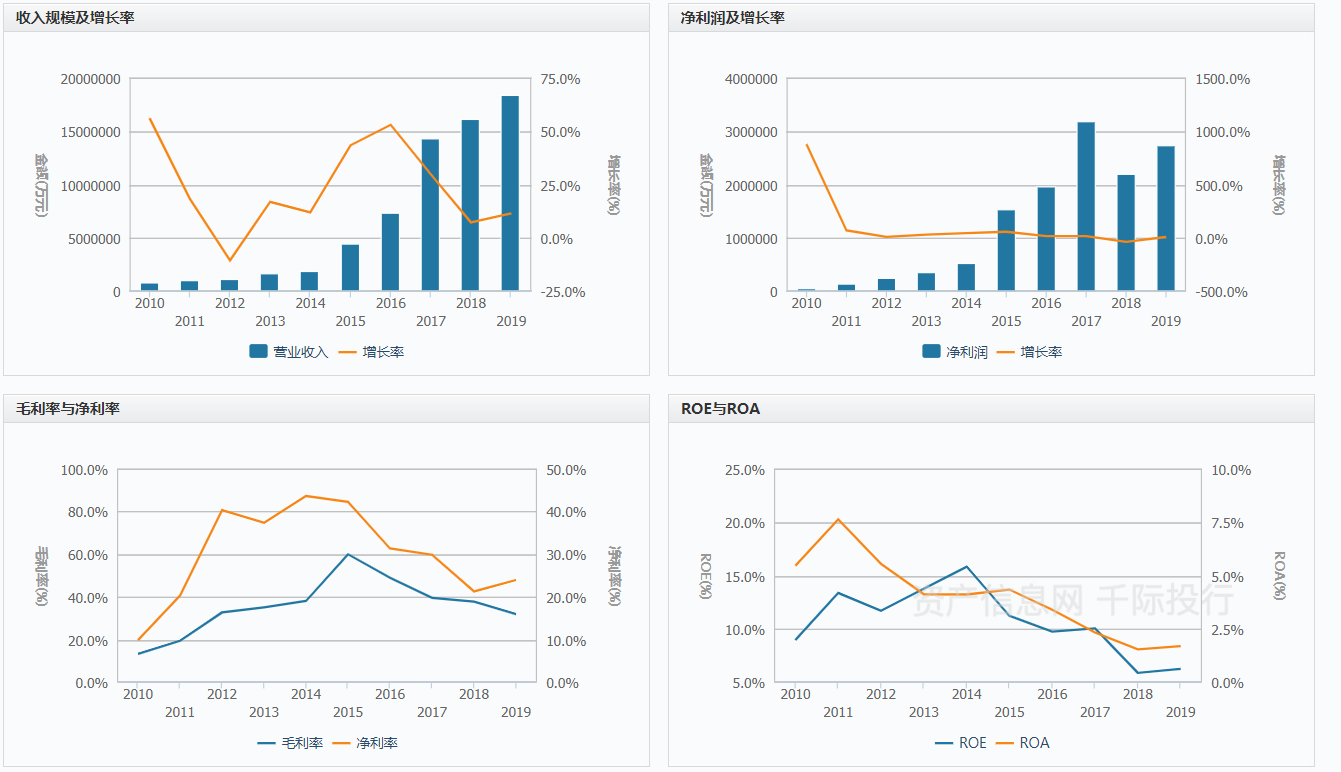Image resolution: width=1341 pixels, height=772 pixels.
Task: Click the 毛利率 line peak at 2015
Action: (x=348, y=554)
